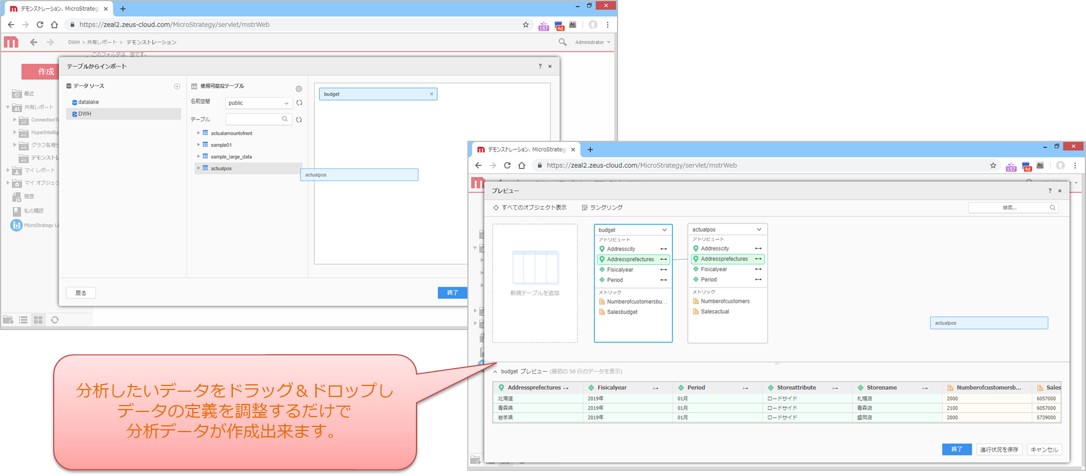Collapse budget プレビュー section chevron
Image resolution: width=1086 pixels, height=476 pixels.
pyautogui.click(x=495, y=371)
